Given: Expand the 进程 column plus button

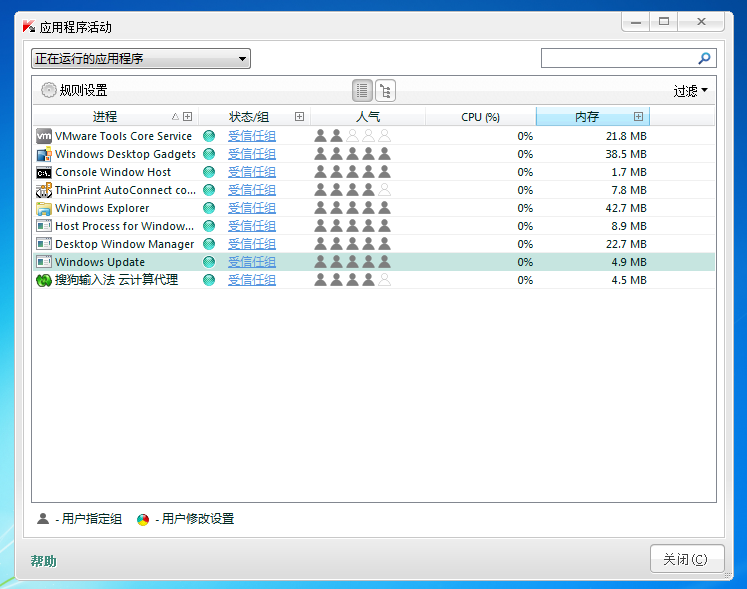Looking at the screenshot, I should pyautogui.click(x=188, y=117).
